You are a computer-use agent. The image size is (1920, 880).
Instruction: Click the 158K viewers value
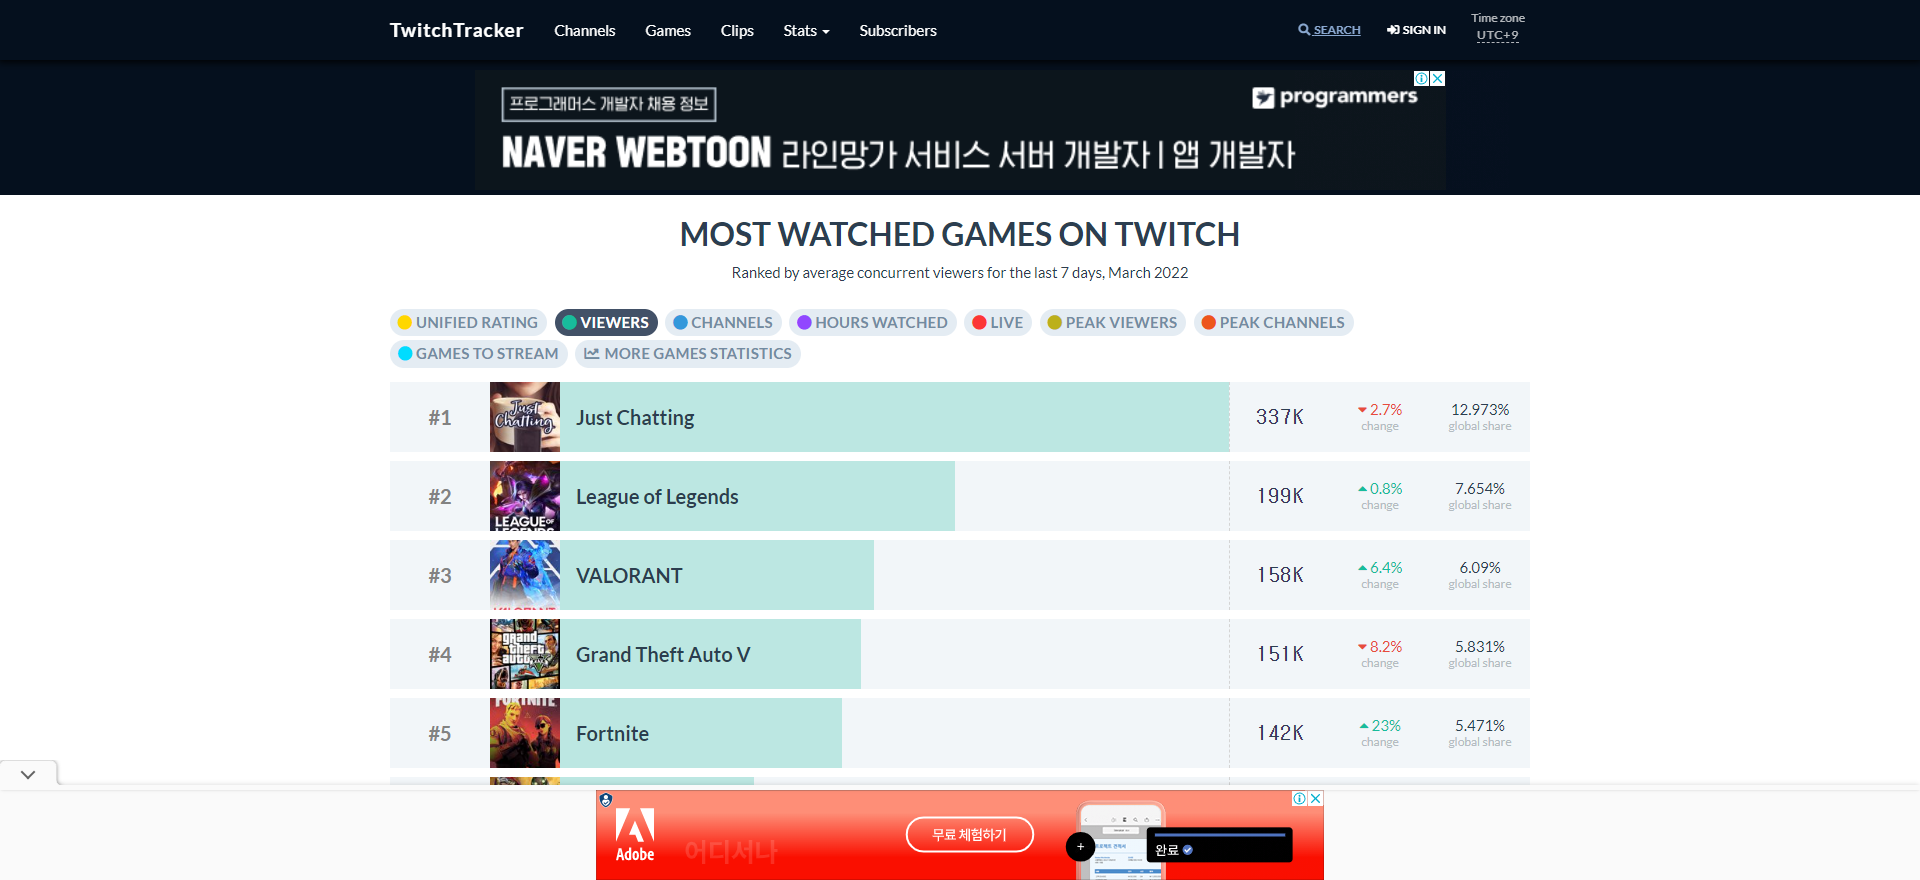(x=1280, y=575)
